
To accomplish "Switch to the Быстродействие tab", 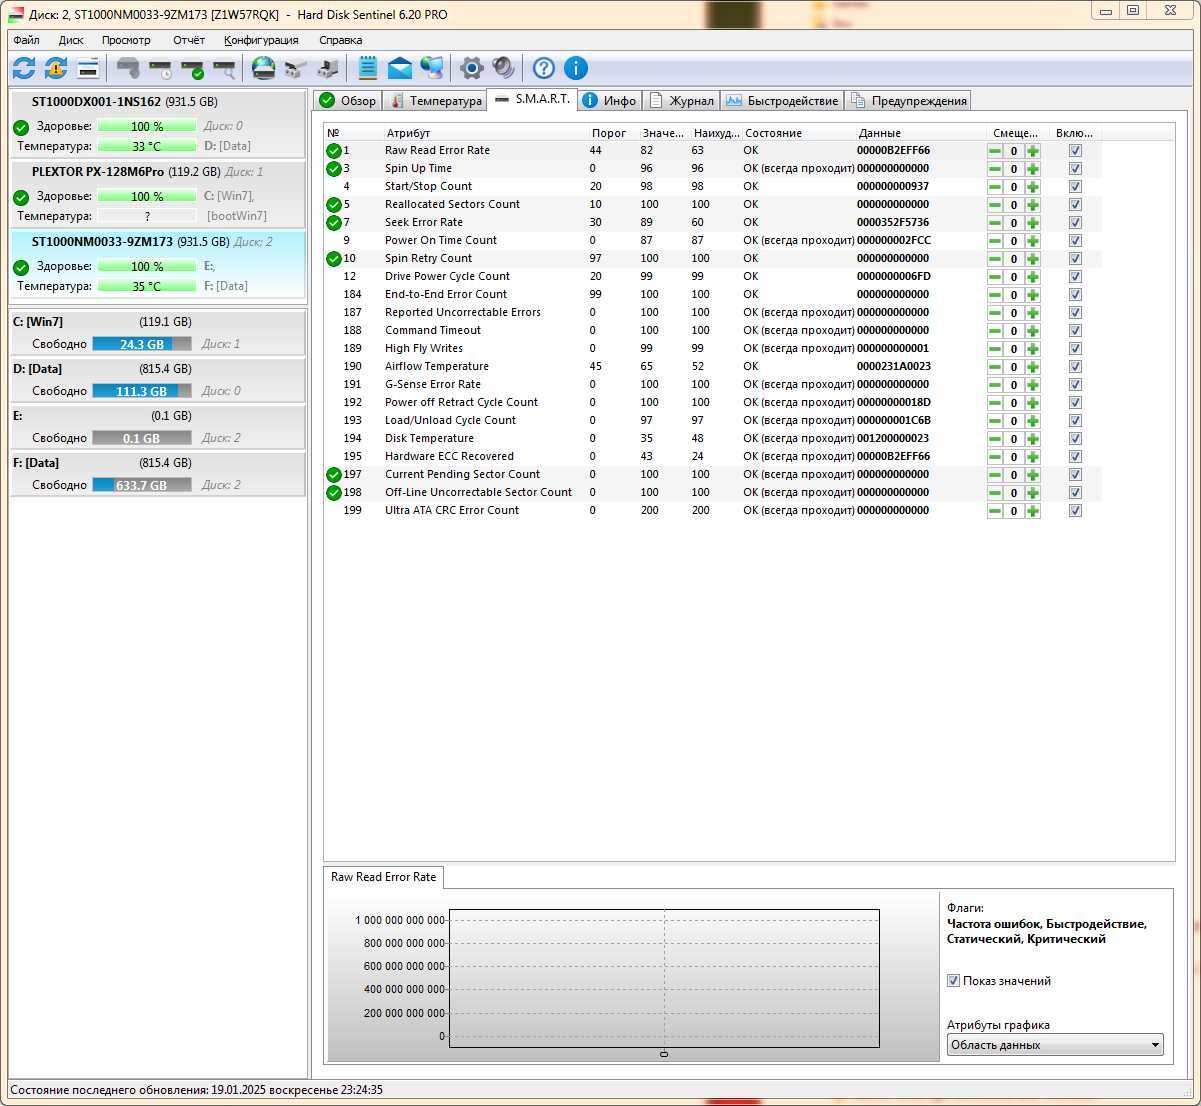I will (x=782, y=101).
